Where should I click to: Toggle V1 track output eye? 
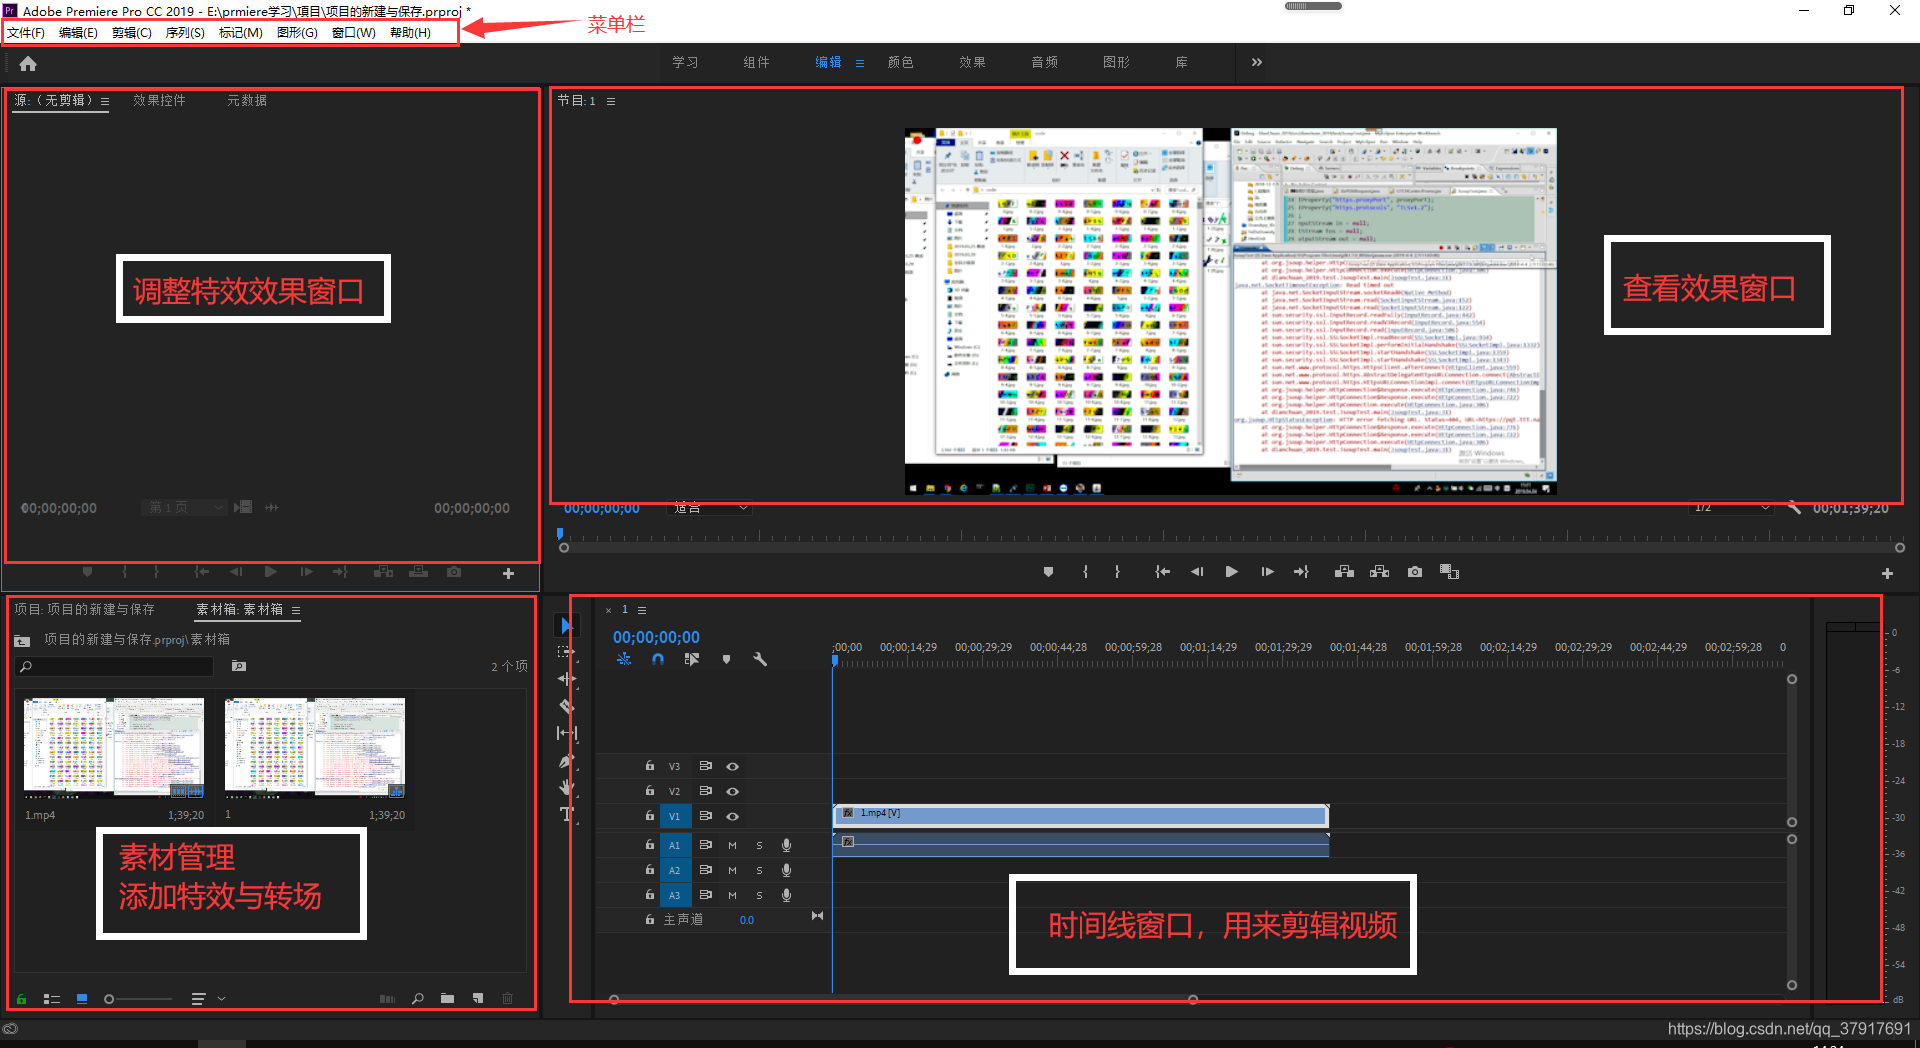coord(732,816)
